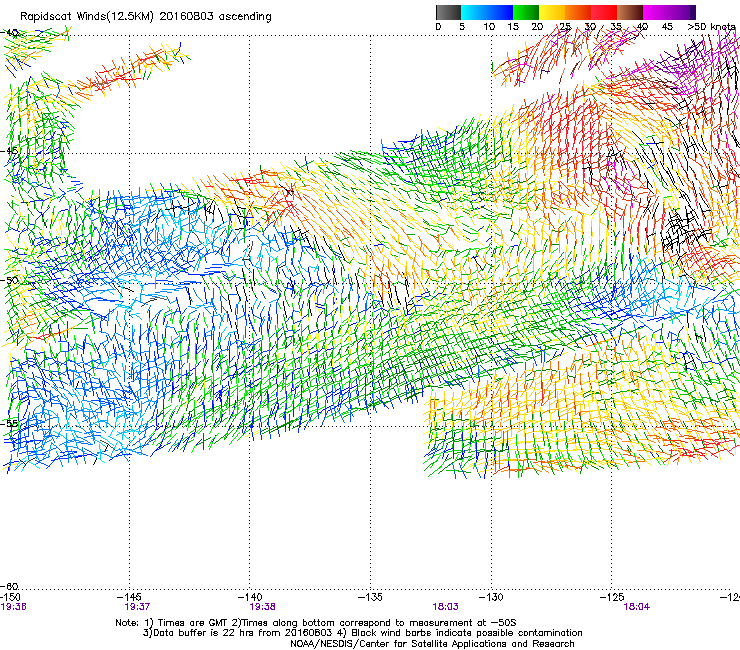Click the 'Times are GMT' note line

316,623
